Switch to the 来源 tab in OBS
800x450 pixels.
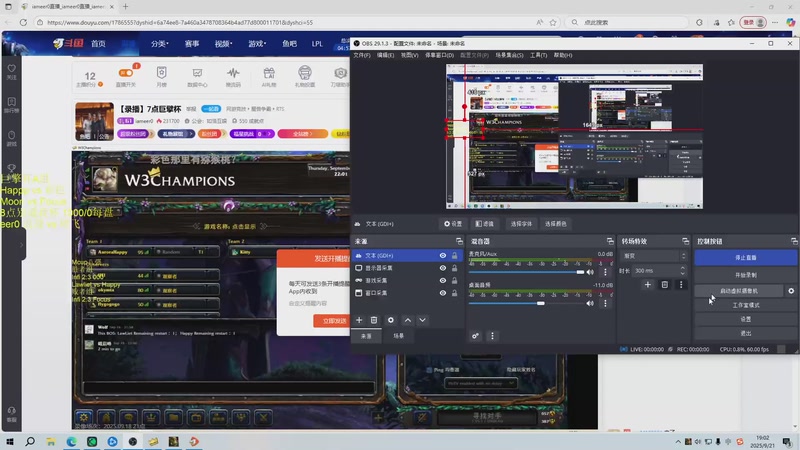point(366,336)
